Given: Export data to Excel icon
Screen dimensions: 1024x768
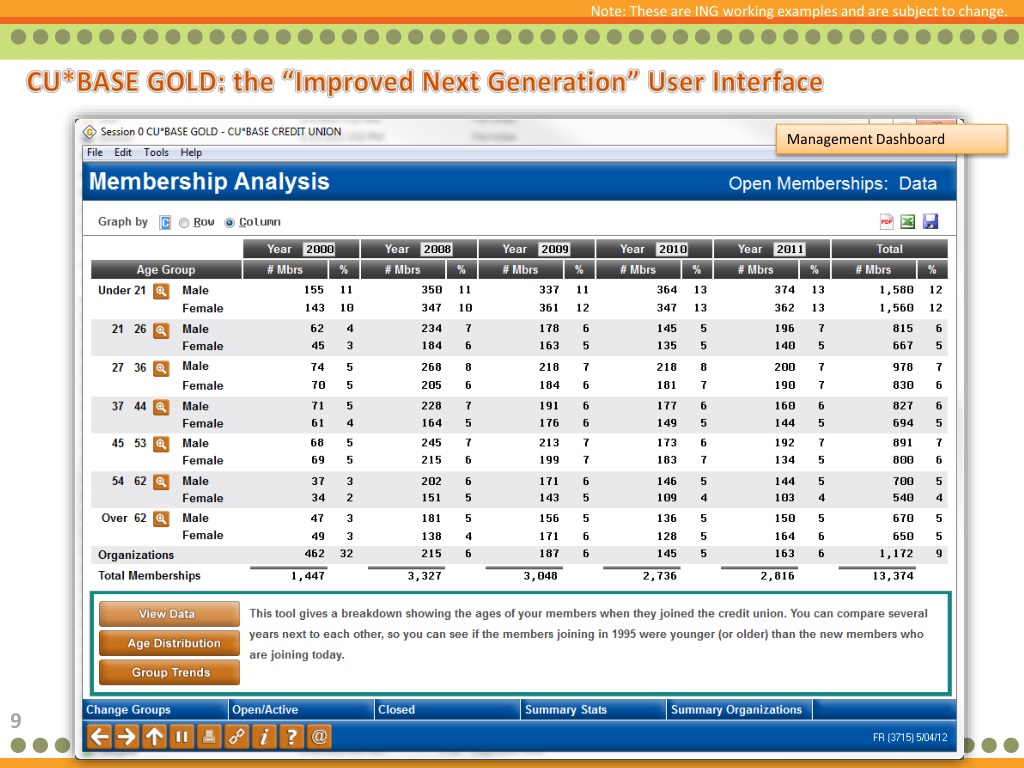Looking at the screenshot, I should click(x=908, y=222).
